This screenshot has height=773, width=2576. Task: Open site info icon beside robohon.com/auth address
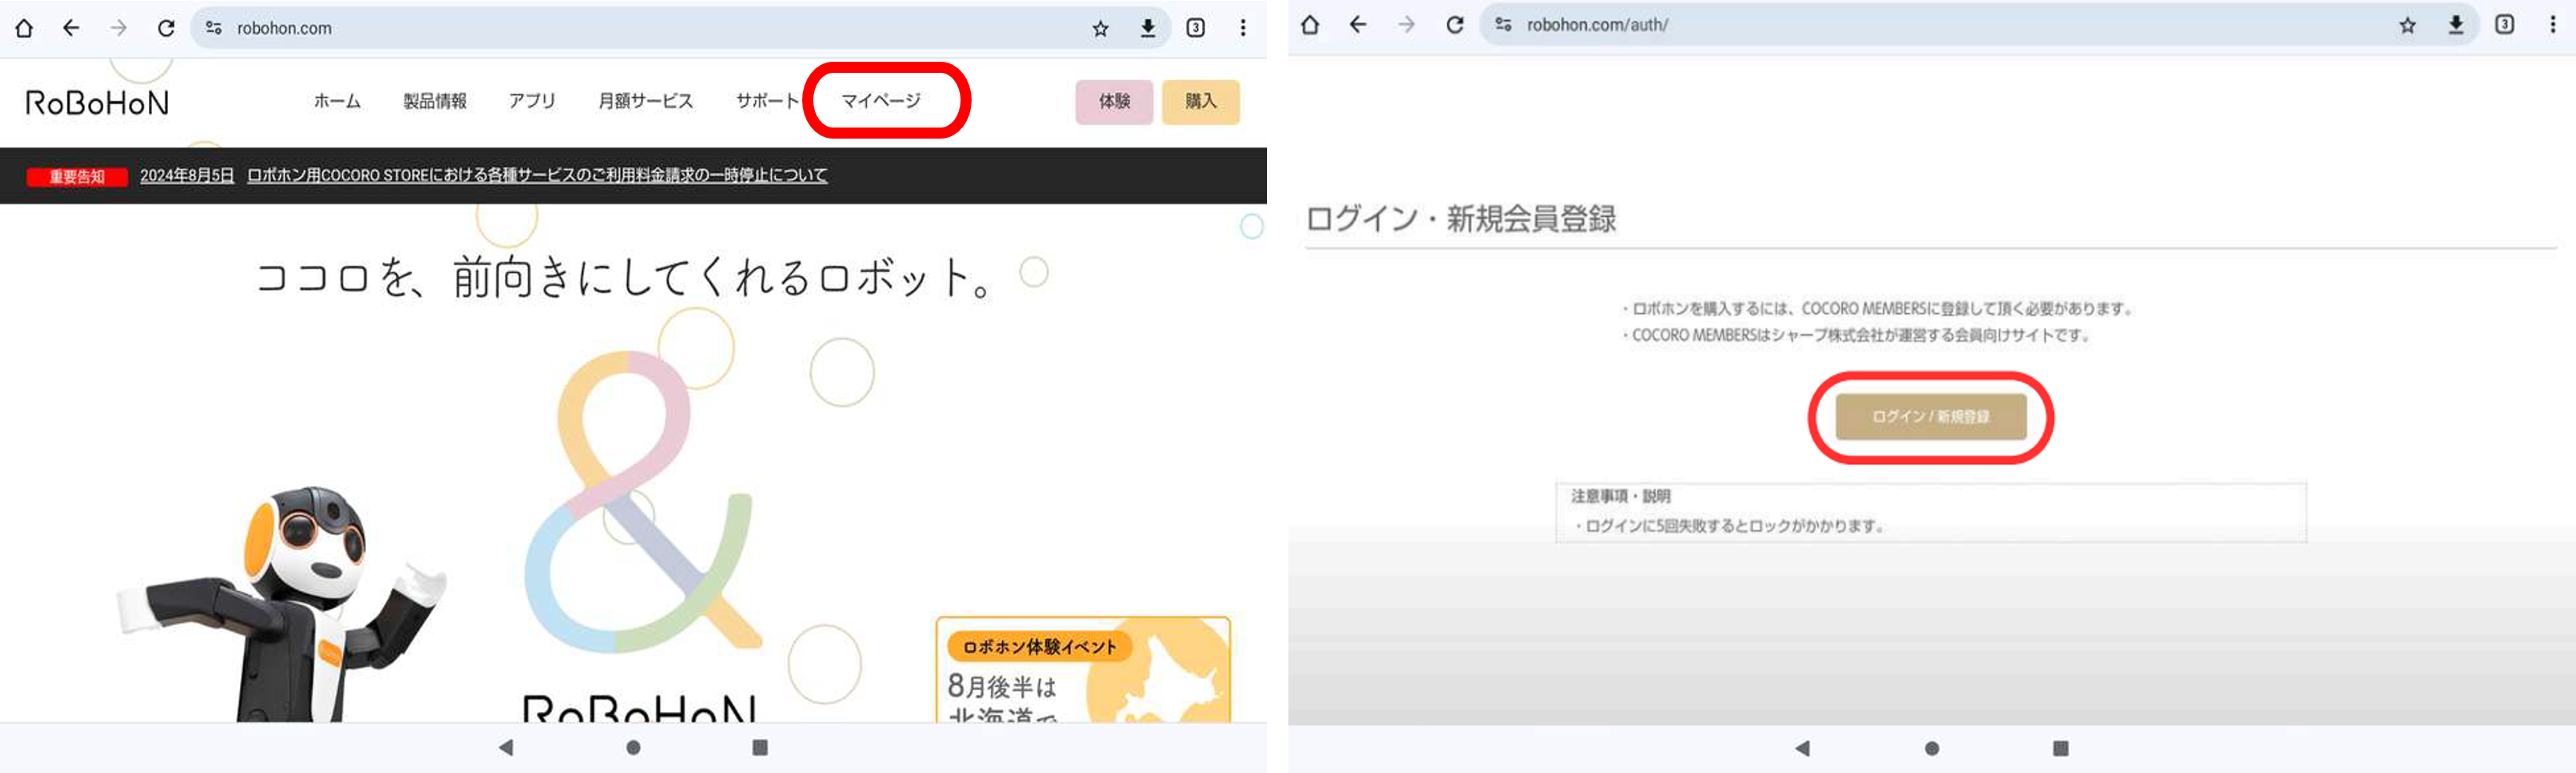[x=1503, y=25]
